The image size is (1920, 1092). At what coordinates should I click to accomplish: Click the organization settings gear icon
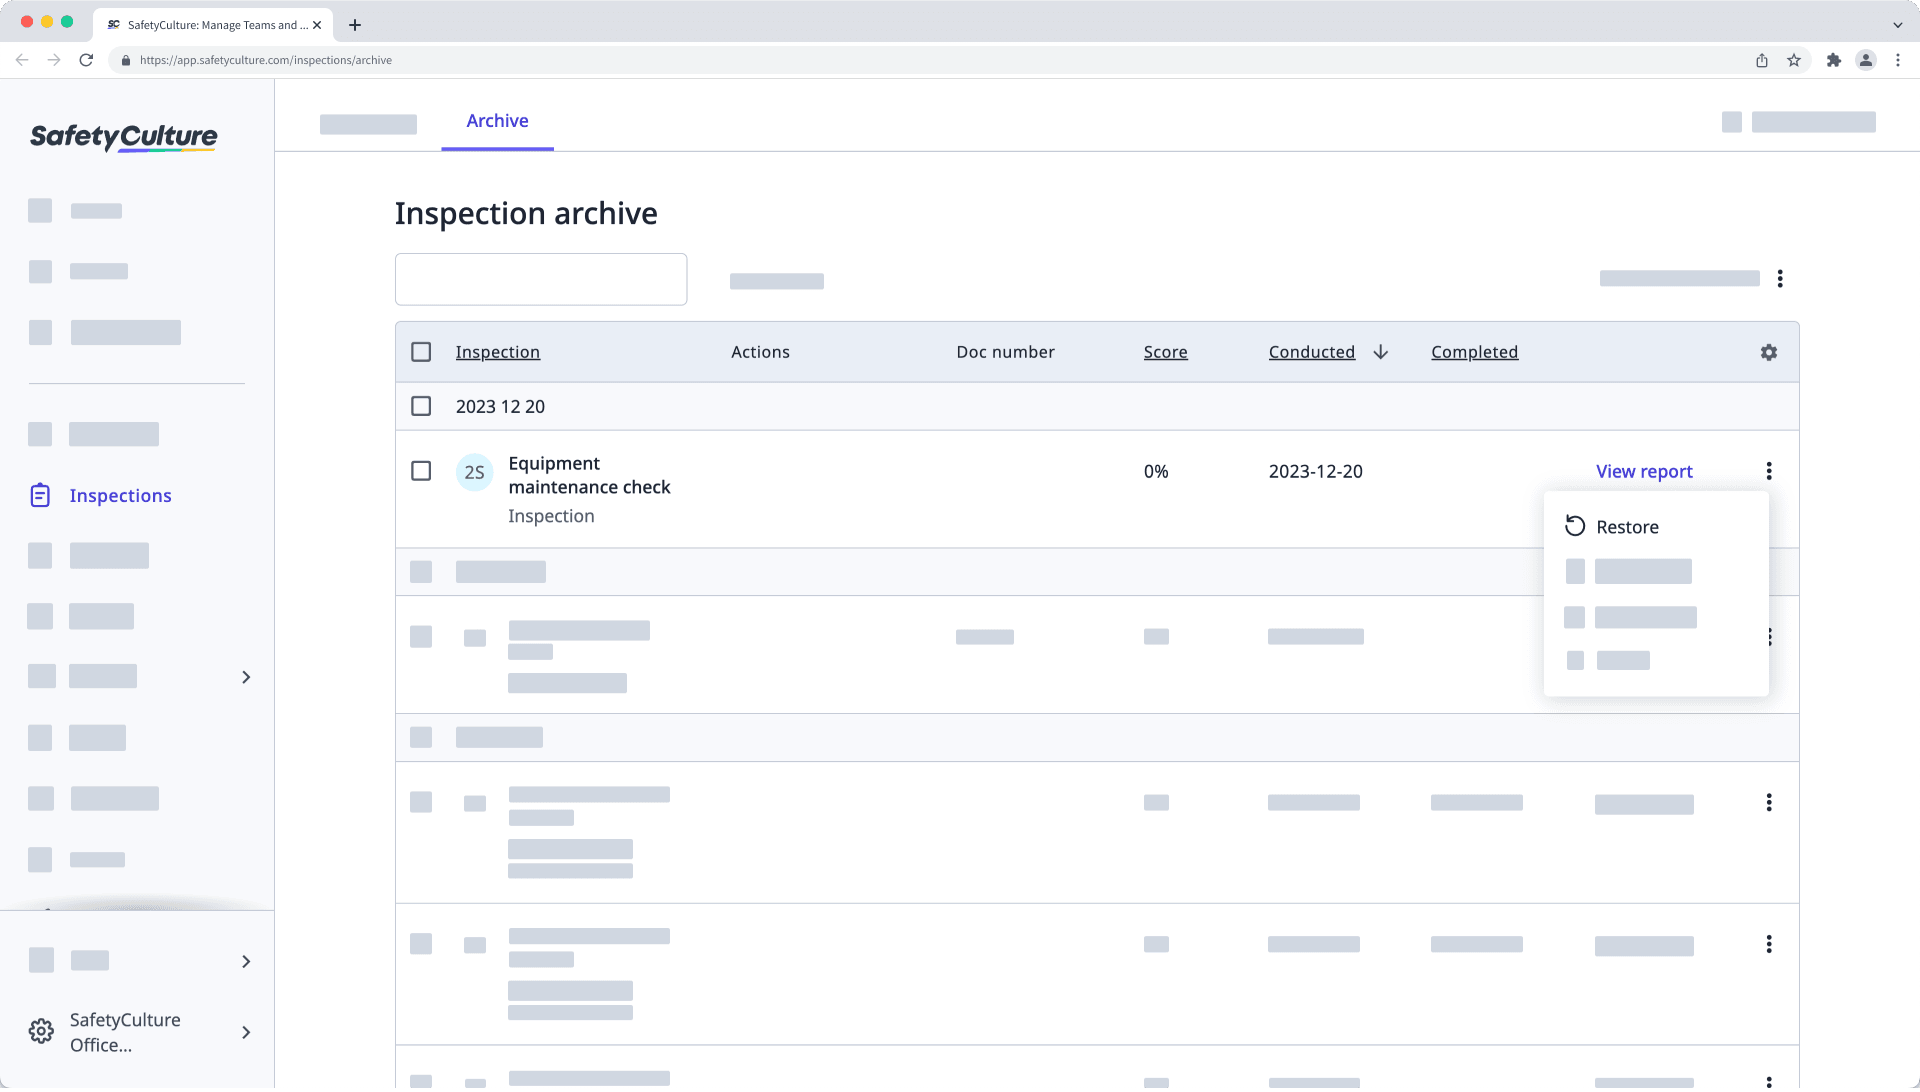[x=41, y=1032]
